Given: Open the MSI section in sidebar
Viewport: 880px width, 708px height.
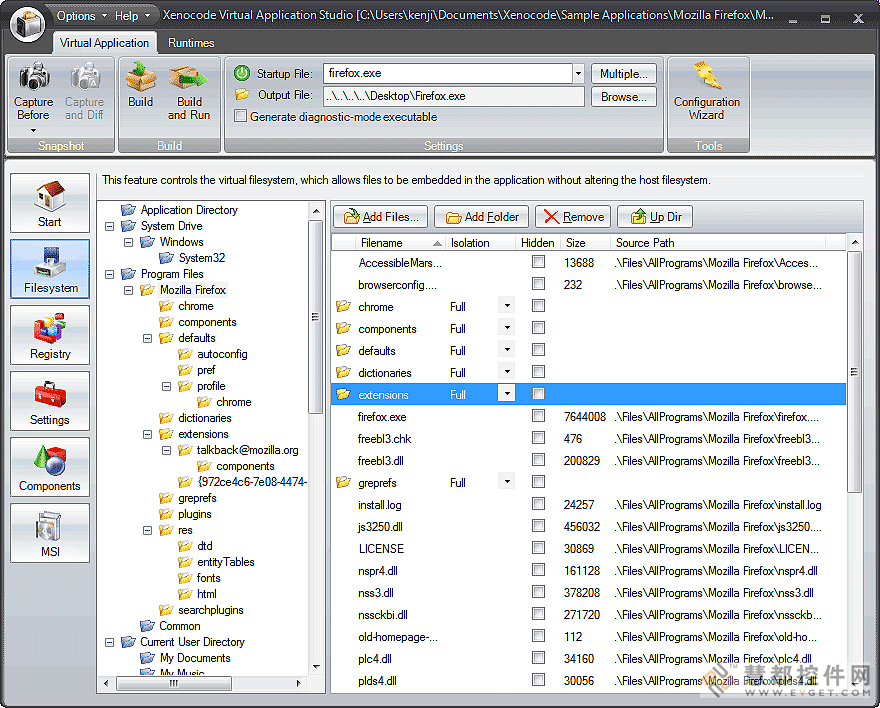Looking at the screenshot, I should [x=50, y=532].
